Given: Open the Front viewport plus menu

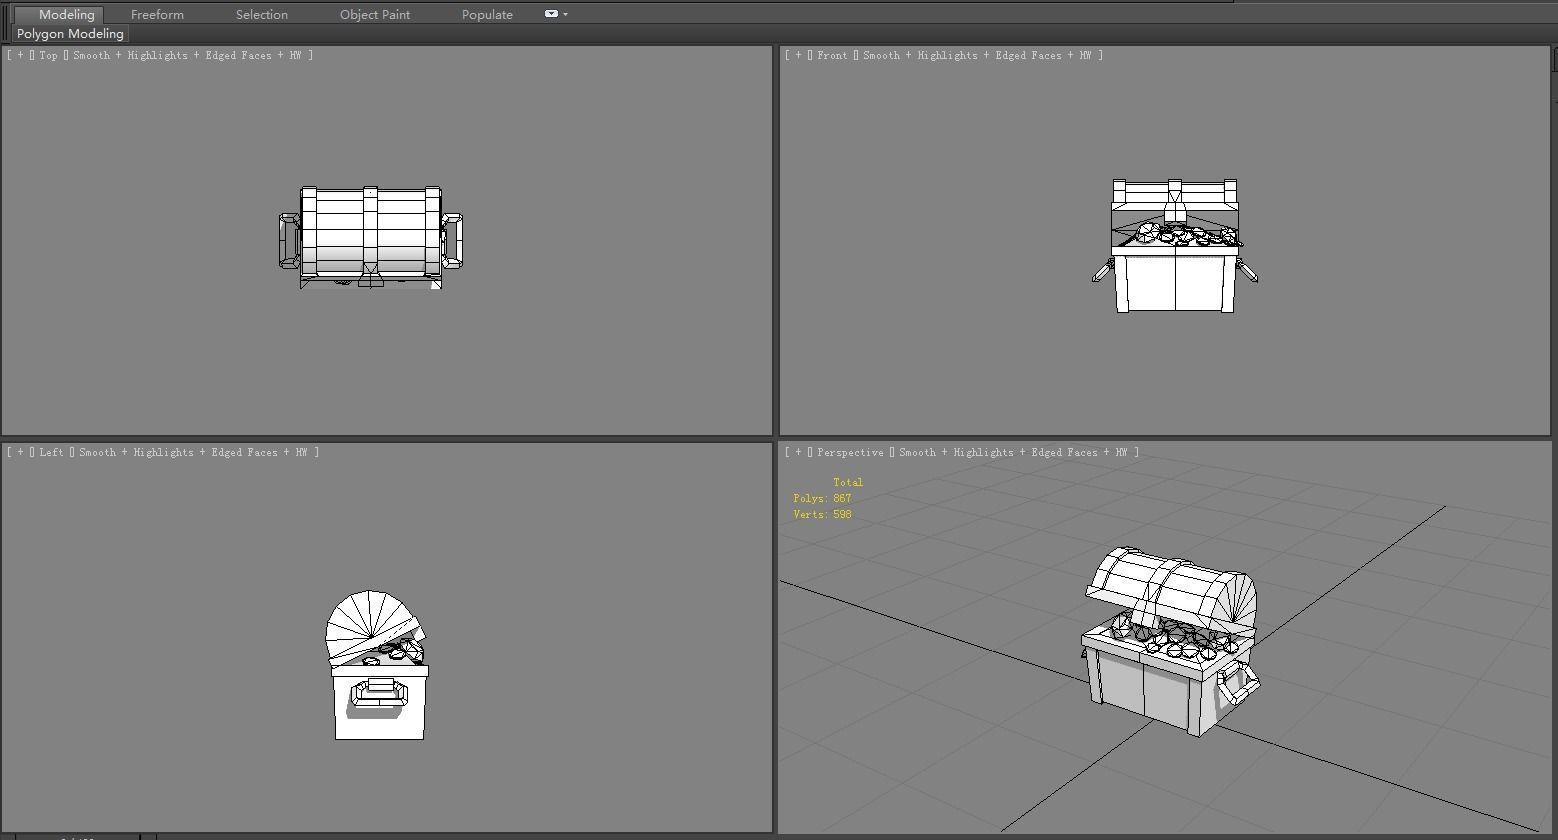Looking at the screenshot, I should 798,55.
